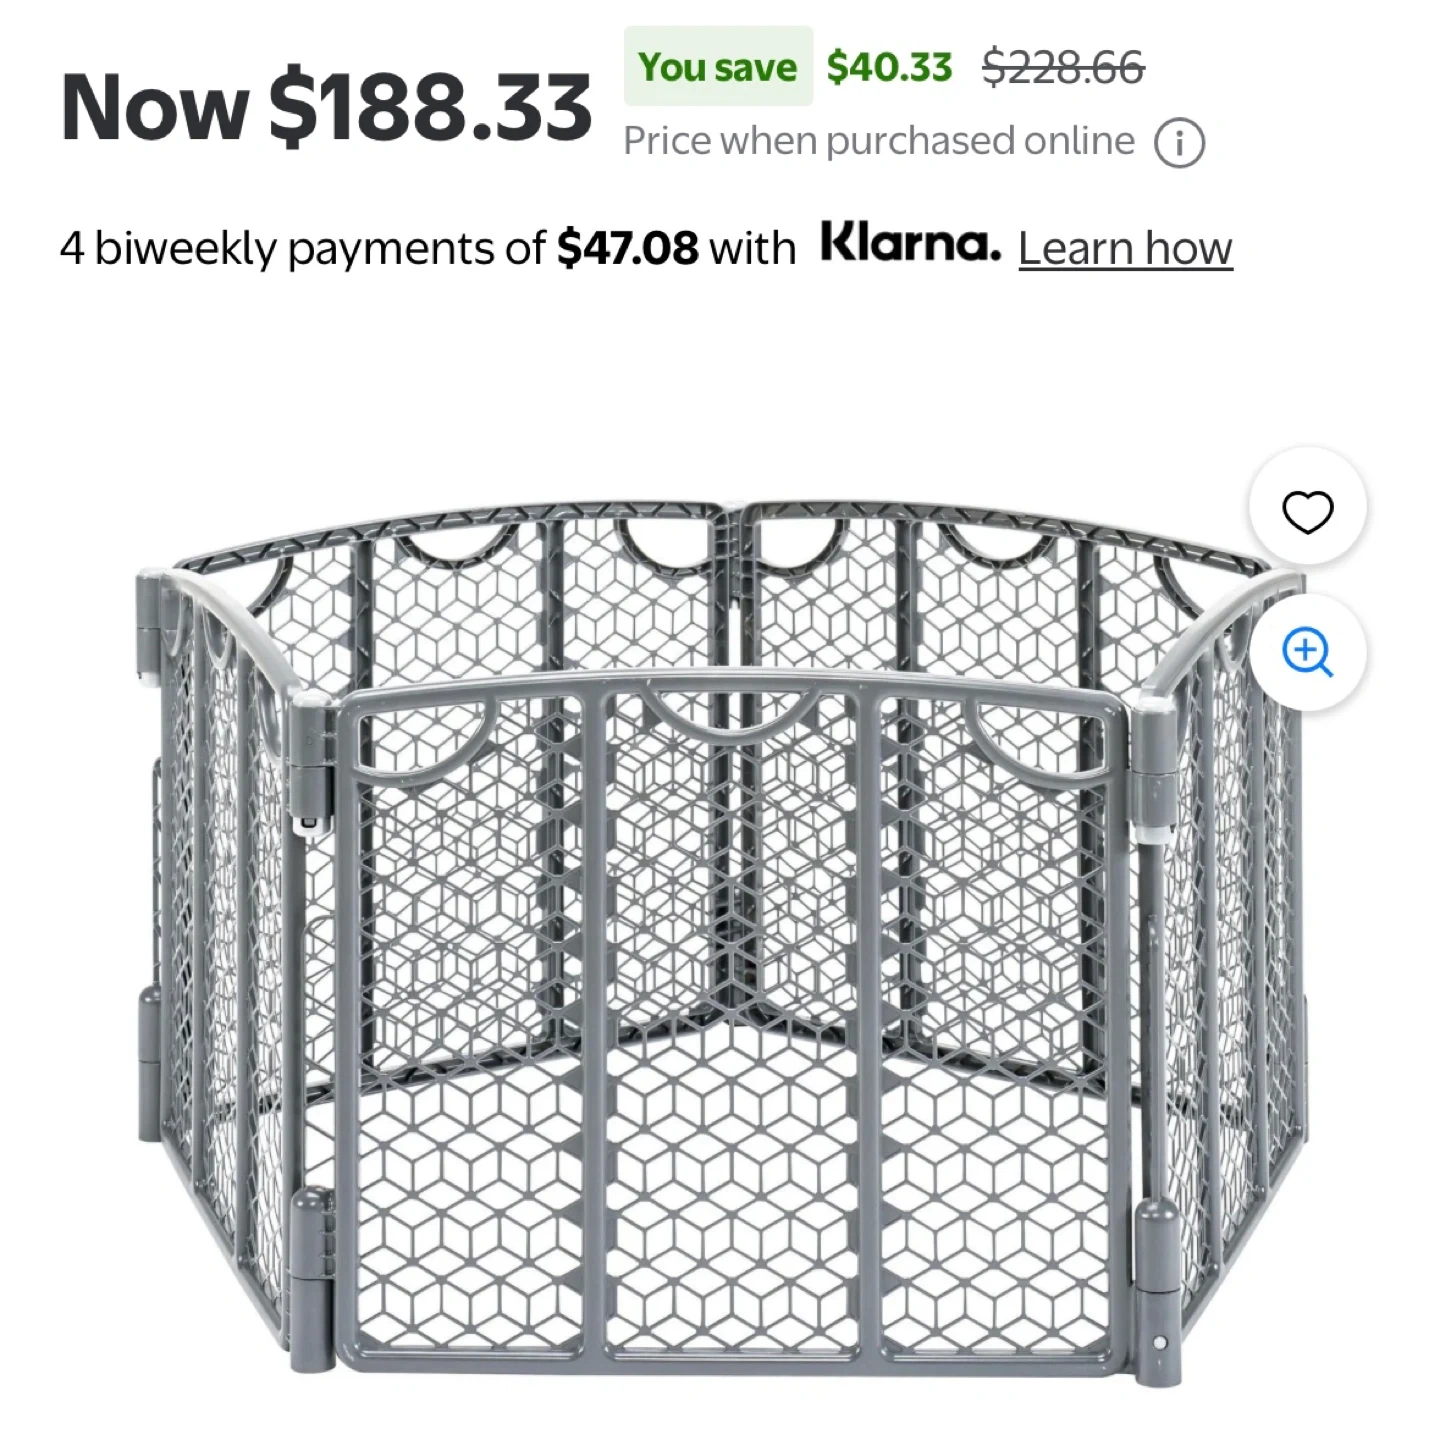Click the crossed-out $228.66 original price
Viewport: 1440px width, 1440px height.
[x=1063, y=67]
